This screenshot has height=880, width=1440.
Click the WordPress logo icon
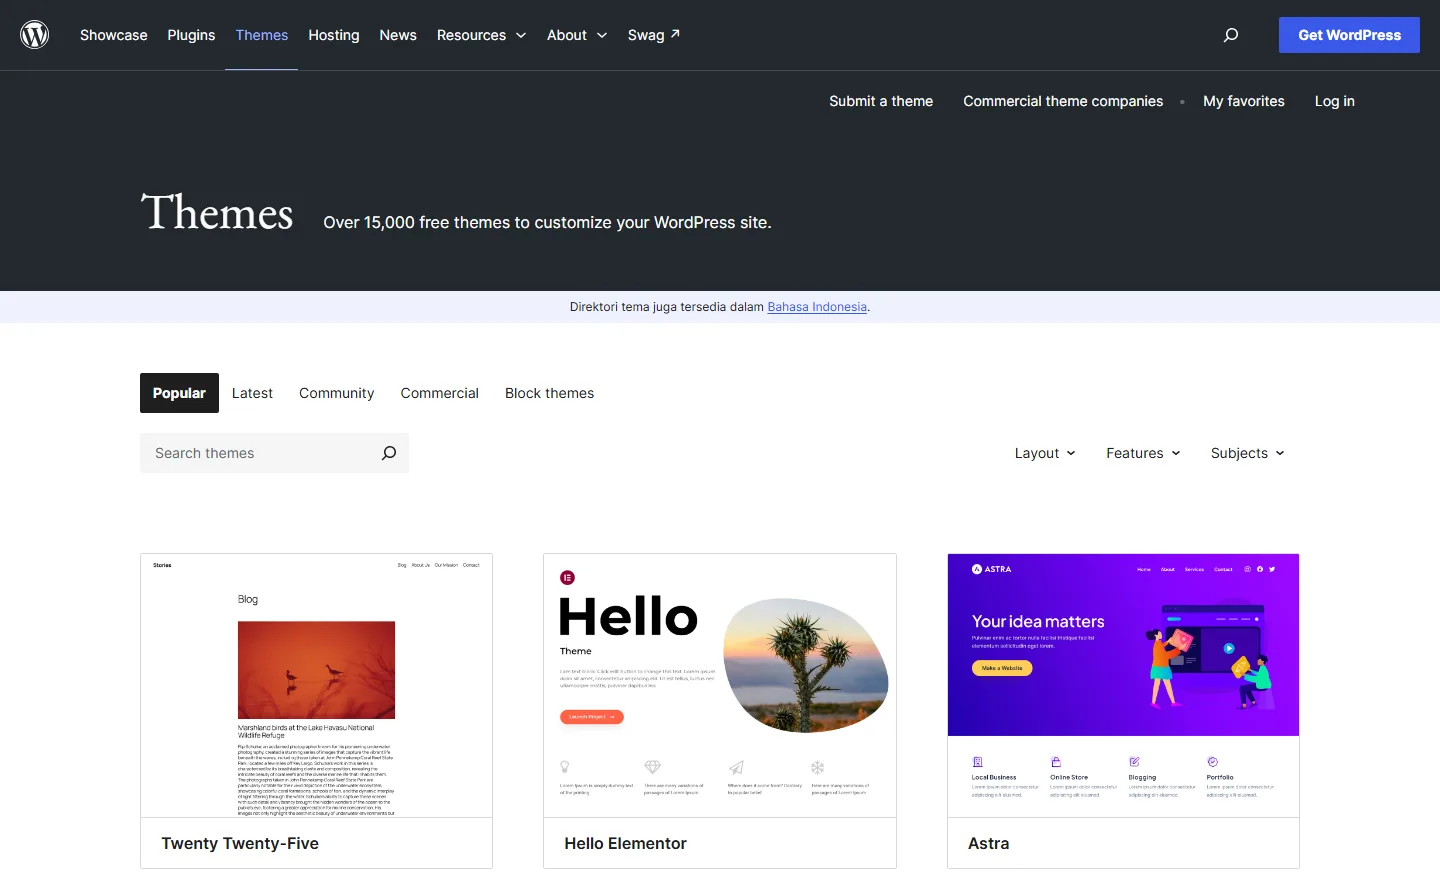point(35,35)
